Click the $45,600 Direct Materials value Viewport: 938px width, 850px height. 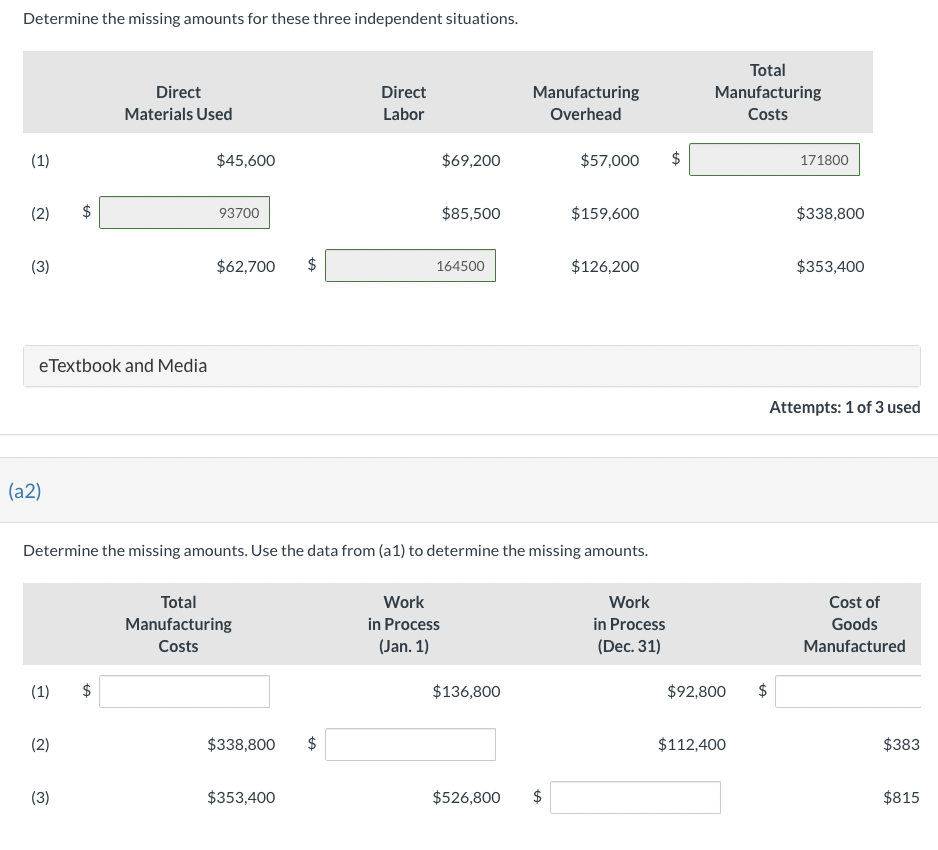point(246,160)
